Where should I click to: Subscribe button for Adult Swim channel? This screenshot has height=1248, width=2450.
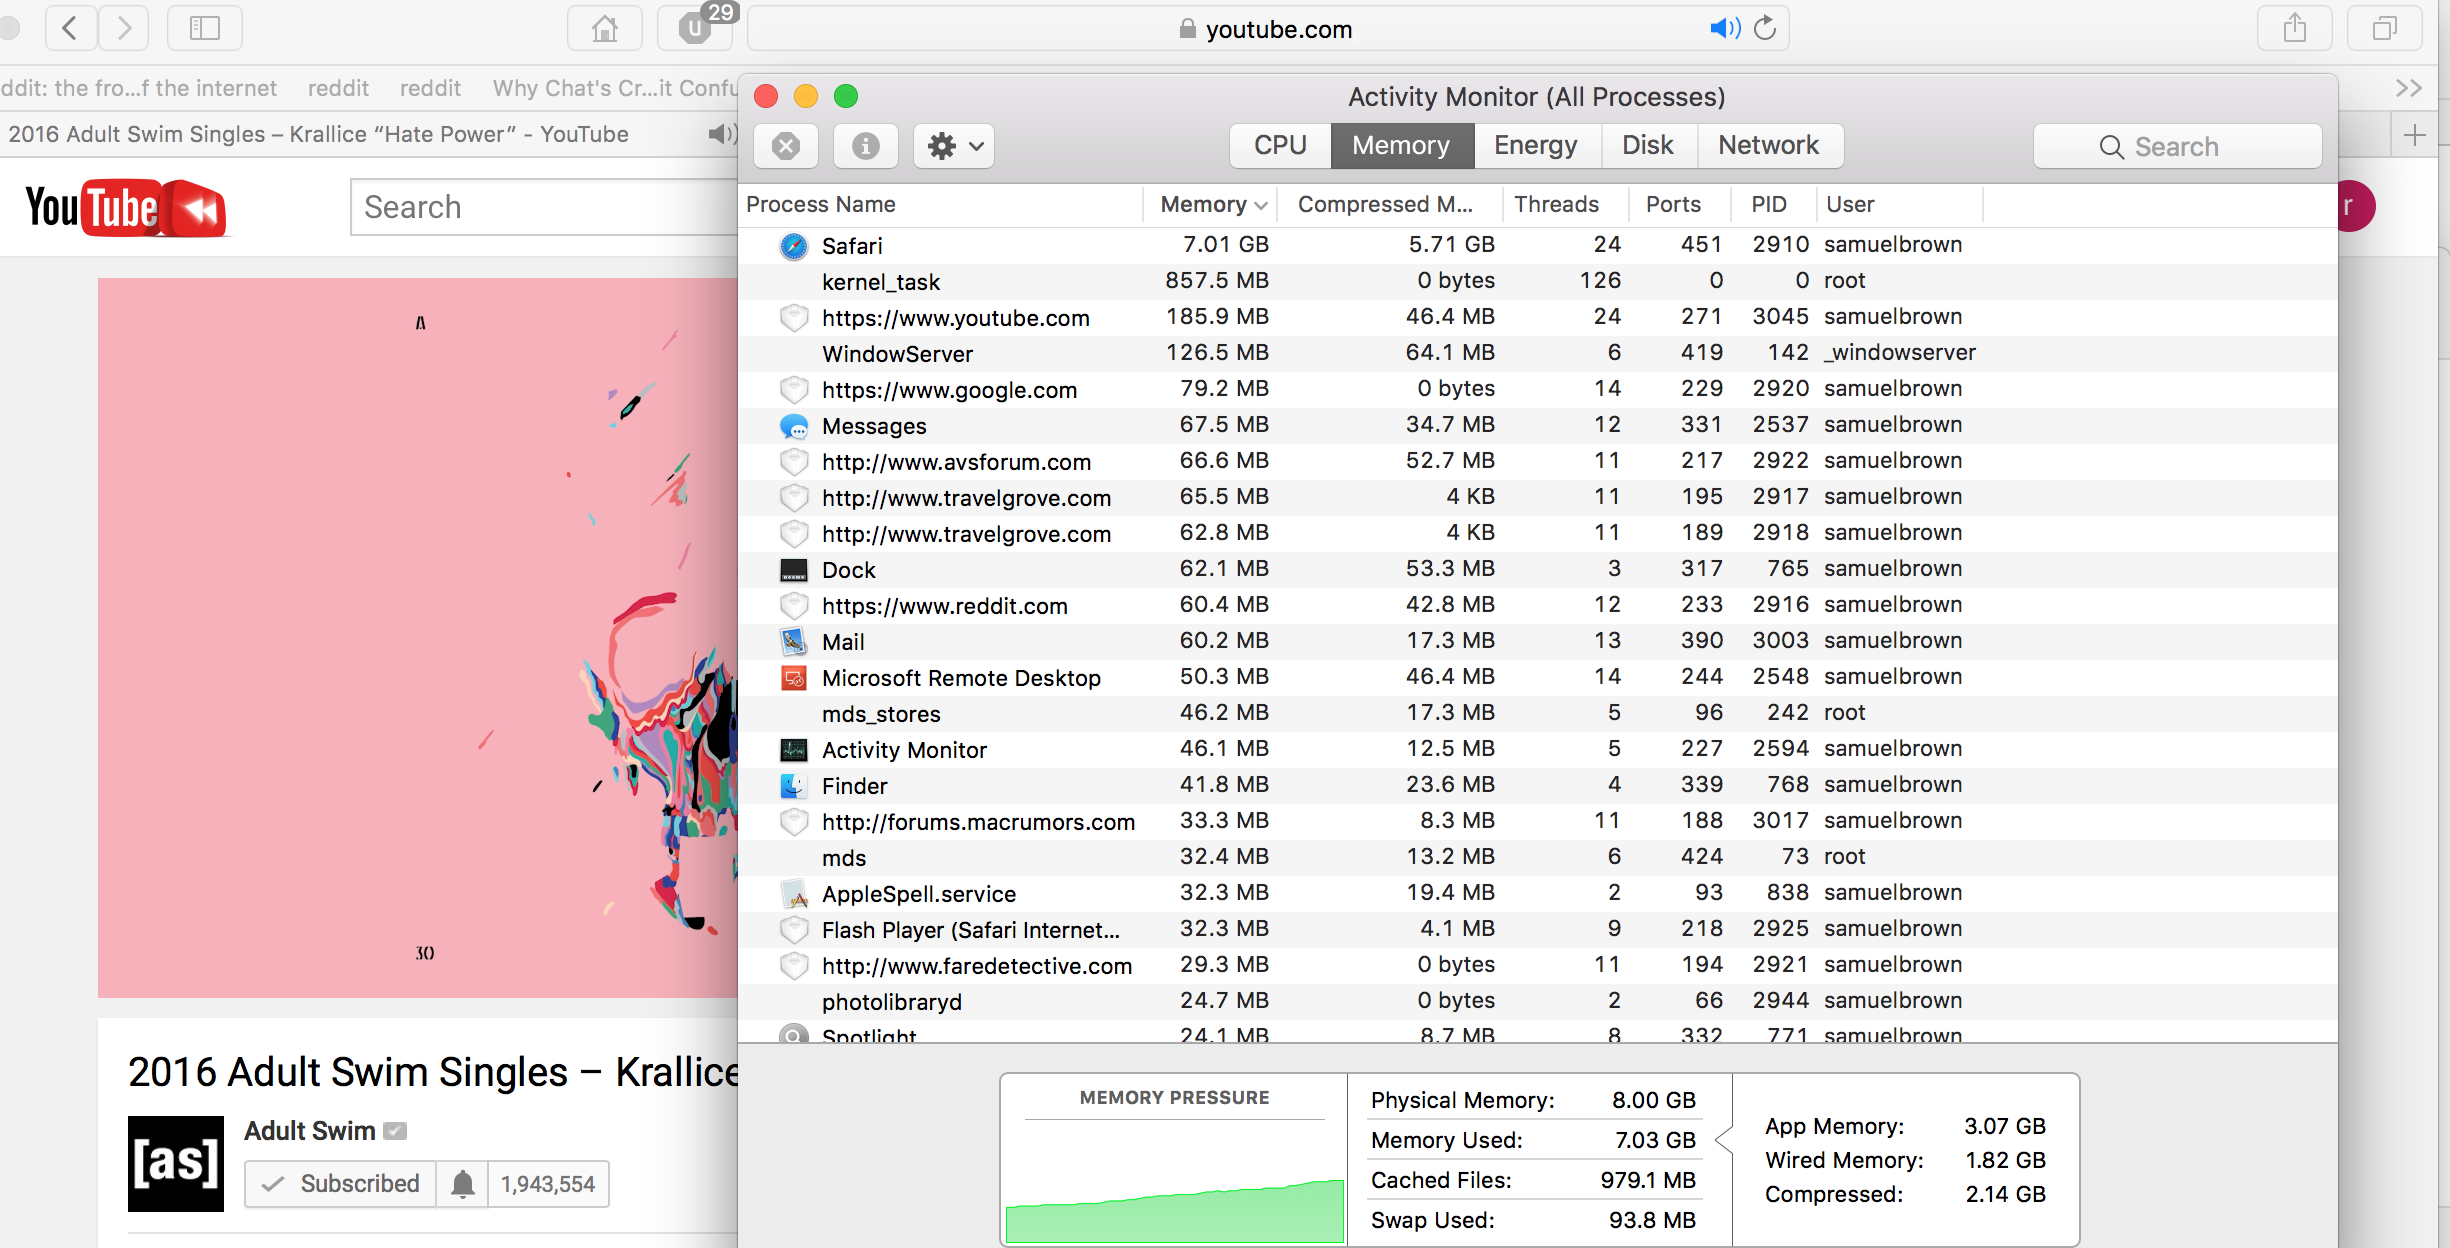pos(340,1183)
